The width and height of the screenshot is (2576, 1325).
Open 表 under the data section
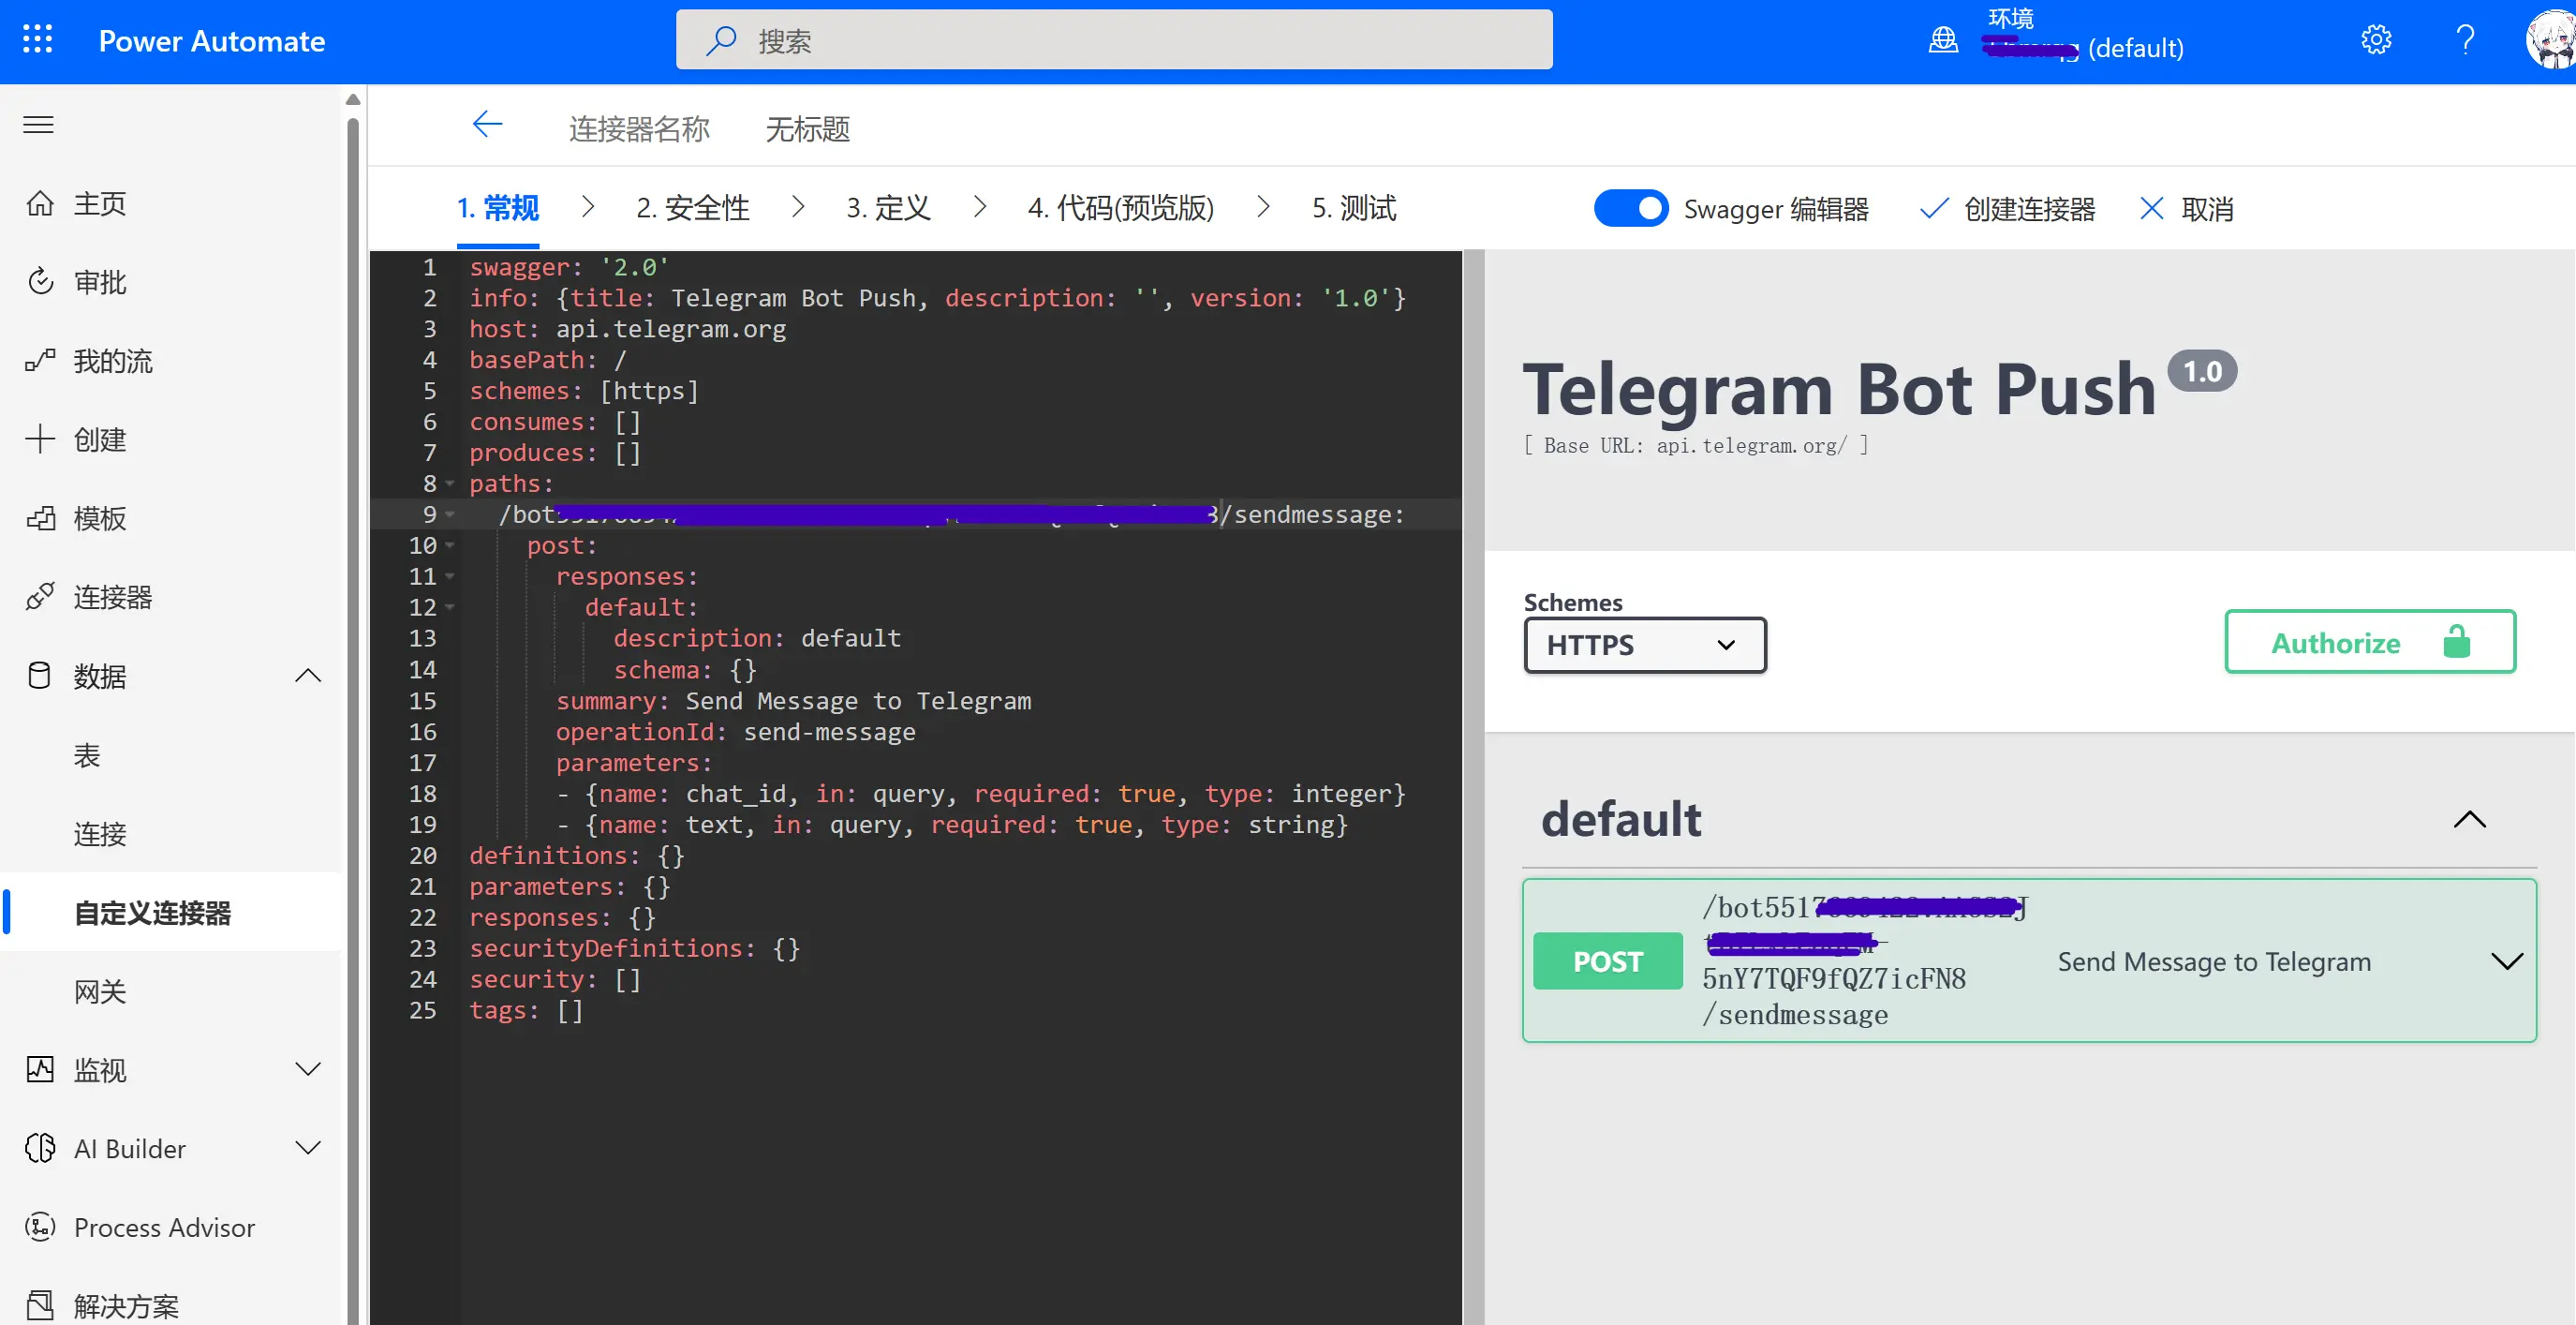click(x=87, y=755)
